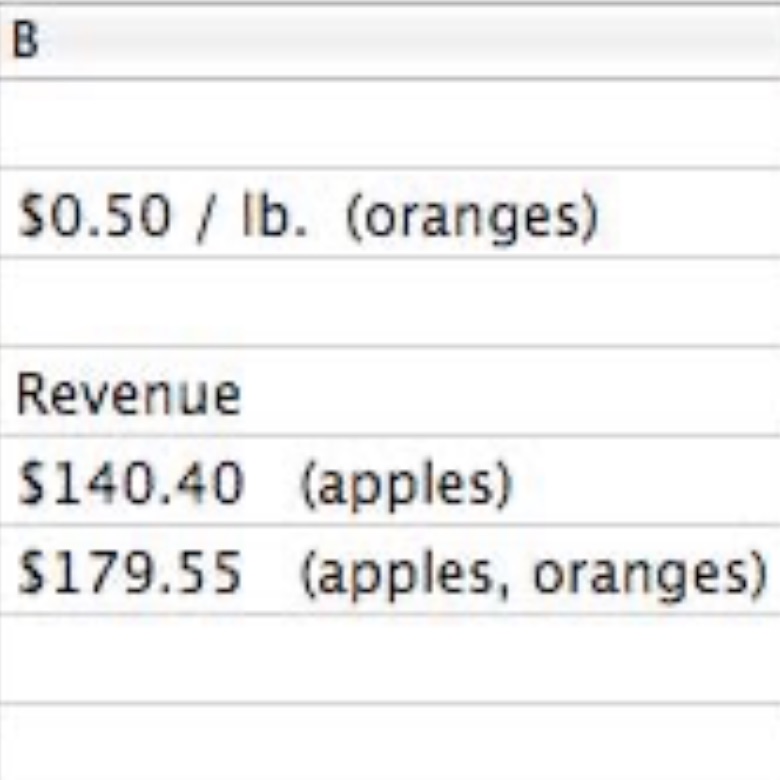
Task: Click the letter B in the column header
Action: pyautogui.click(x=25, y=40)
